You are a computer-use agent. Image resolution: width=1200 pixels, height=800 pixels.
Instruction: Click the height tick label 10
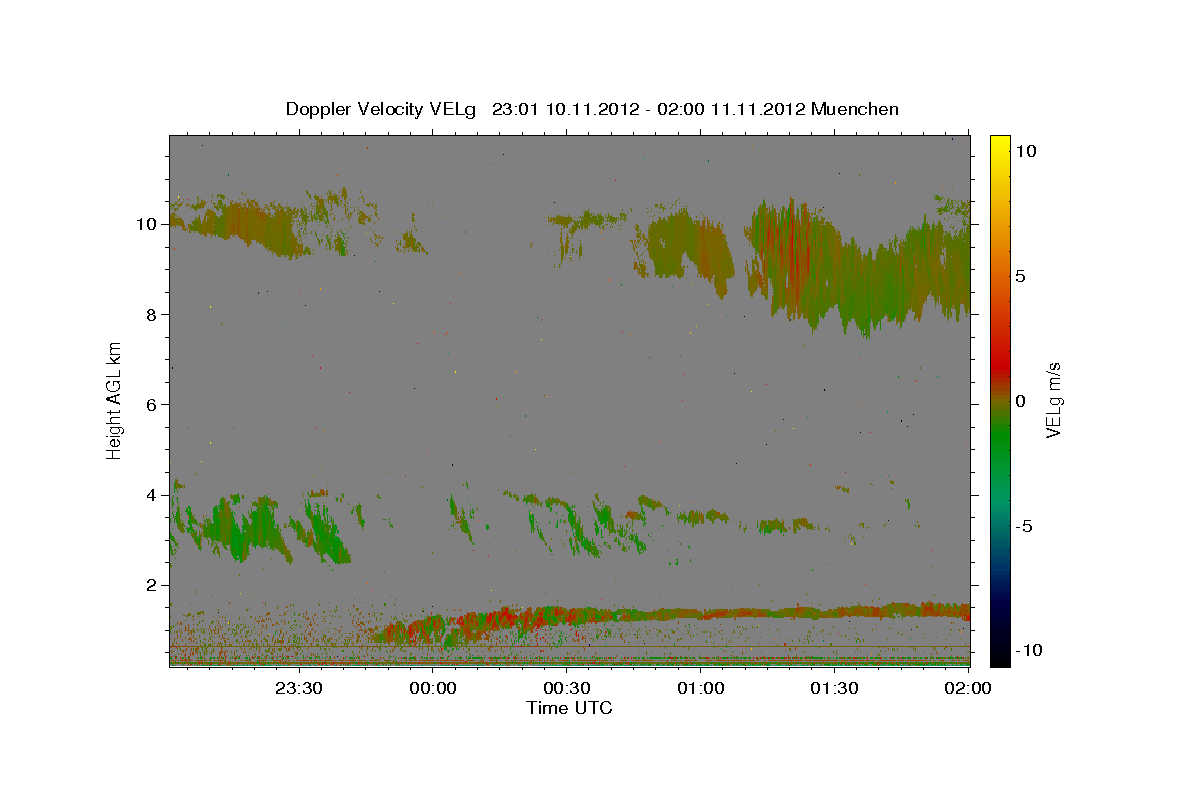pyautogui.click(x=148, y=224)
